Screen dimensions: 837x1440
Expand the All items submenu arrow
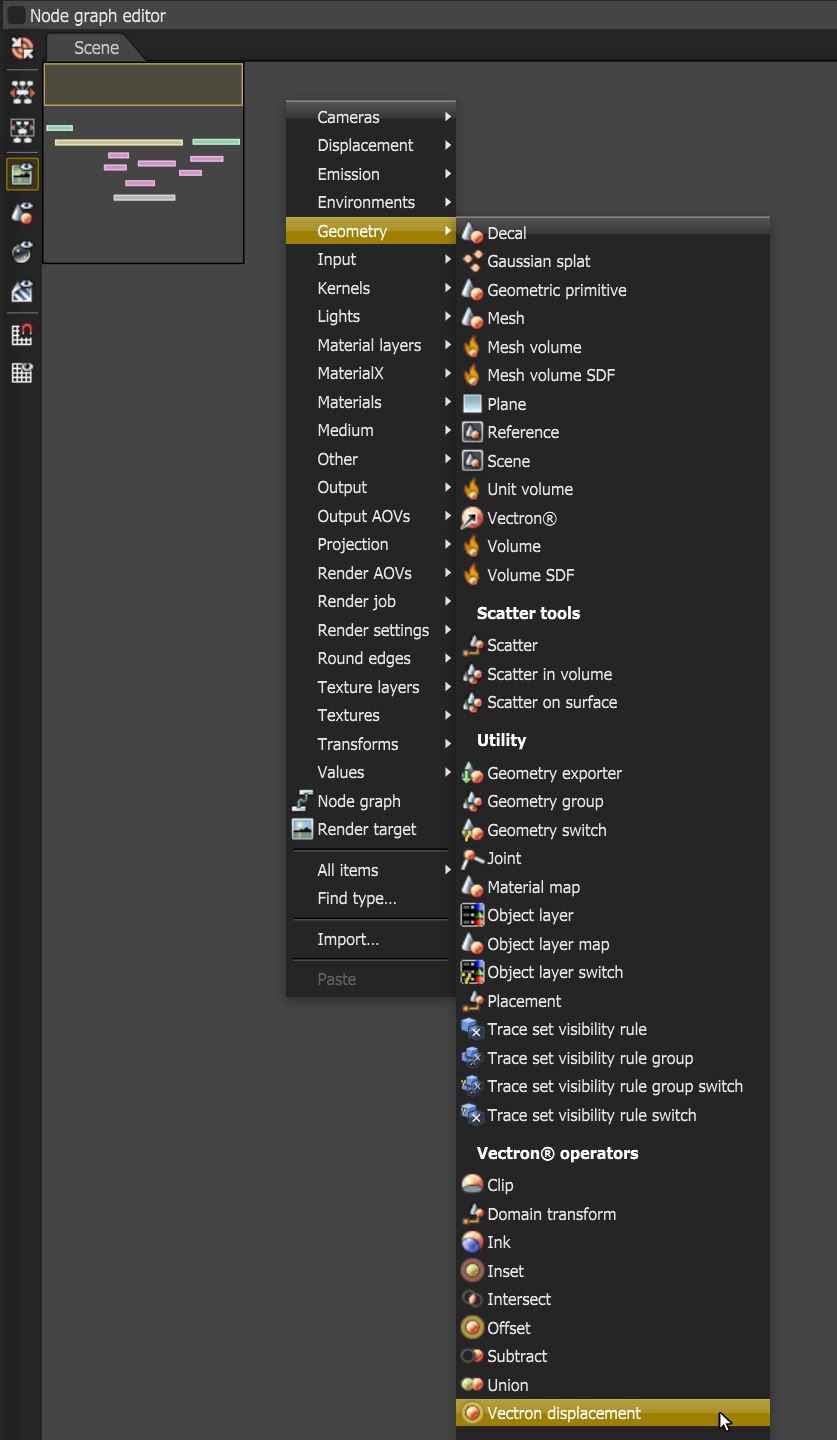[x=448, y=870]
